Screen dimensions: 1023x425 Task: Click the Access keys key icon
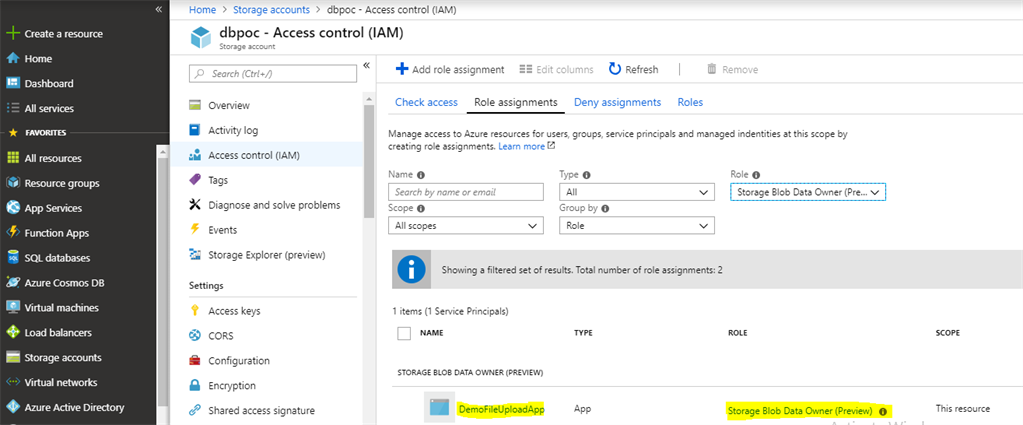pyautogui.click(x=196, y=311)
